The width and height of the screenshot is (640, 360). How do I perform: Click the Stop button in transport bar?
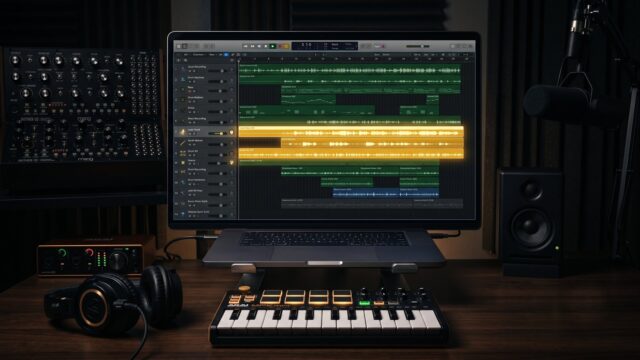(266, 46)
